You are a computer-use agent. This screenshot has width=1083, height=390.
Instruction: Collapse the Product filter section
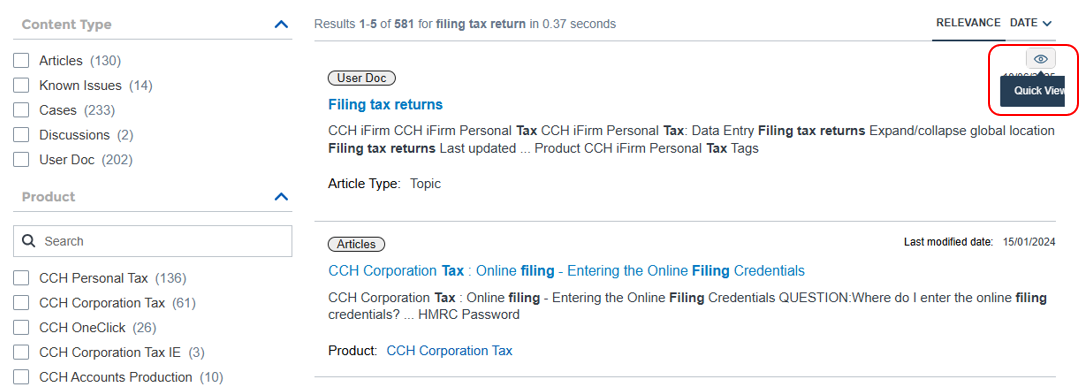(x=280, y=197)
